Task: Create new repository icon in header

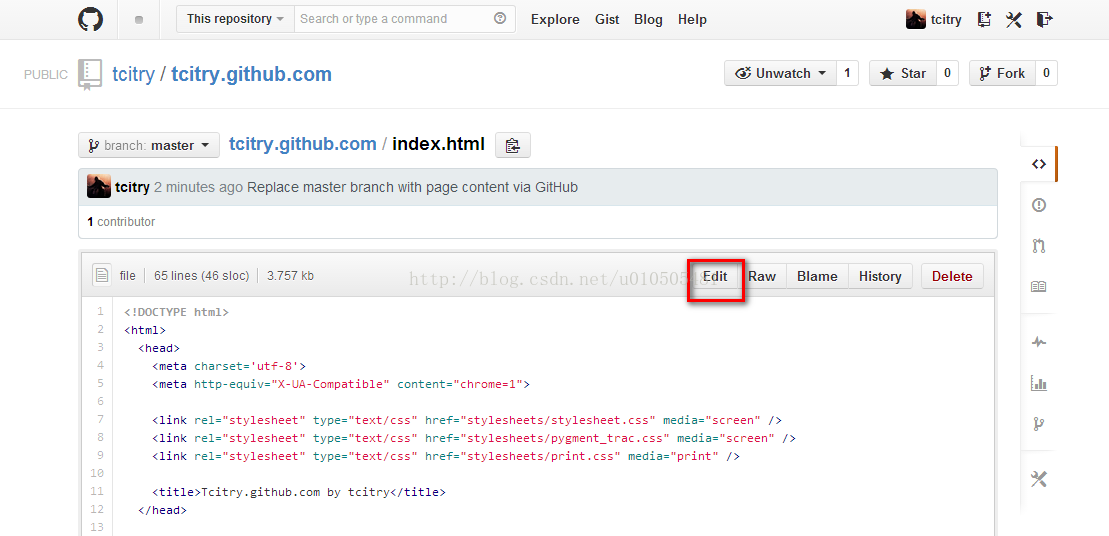Action: [985, 19]
